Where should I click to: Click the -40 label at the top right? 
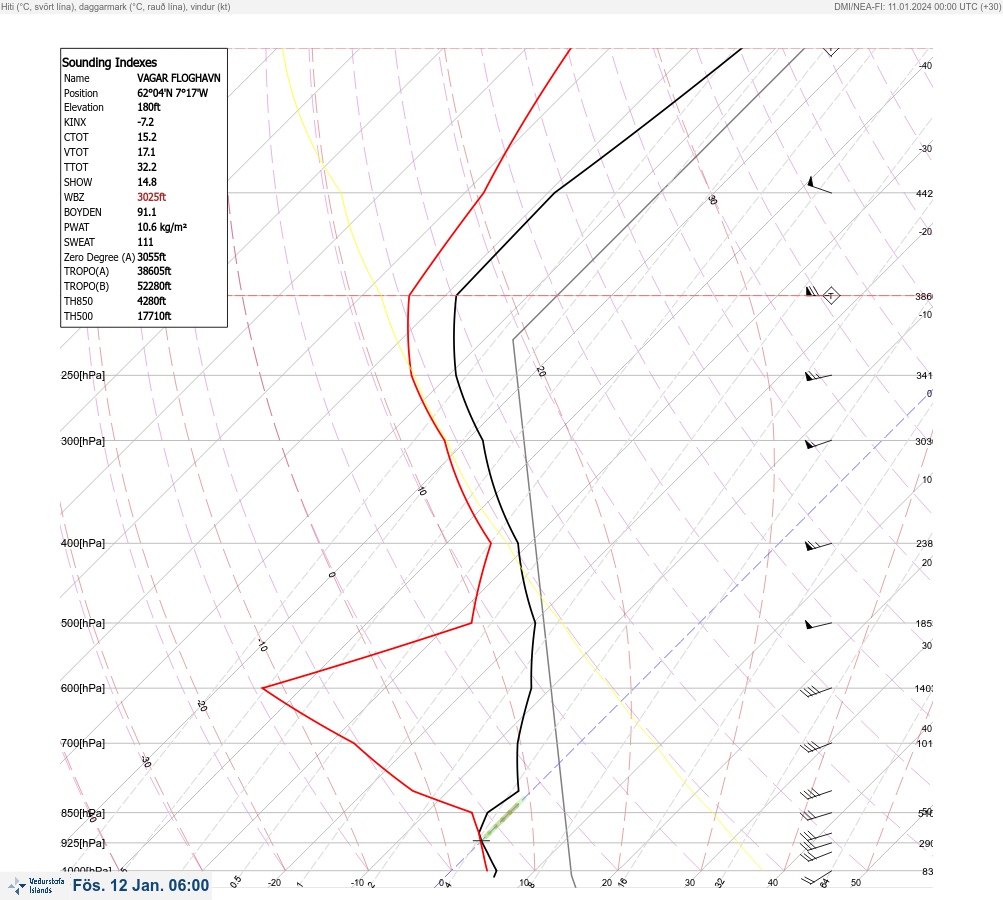point(925,66)
